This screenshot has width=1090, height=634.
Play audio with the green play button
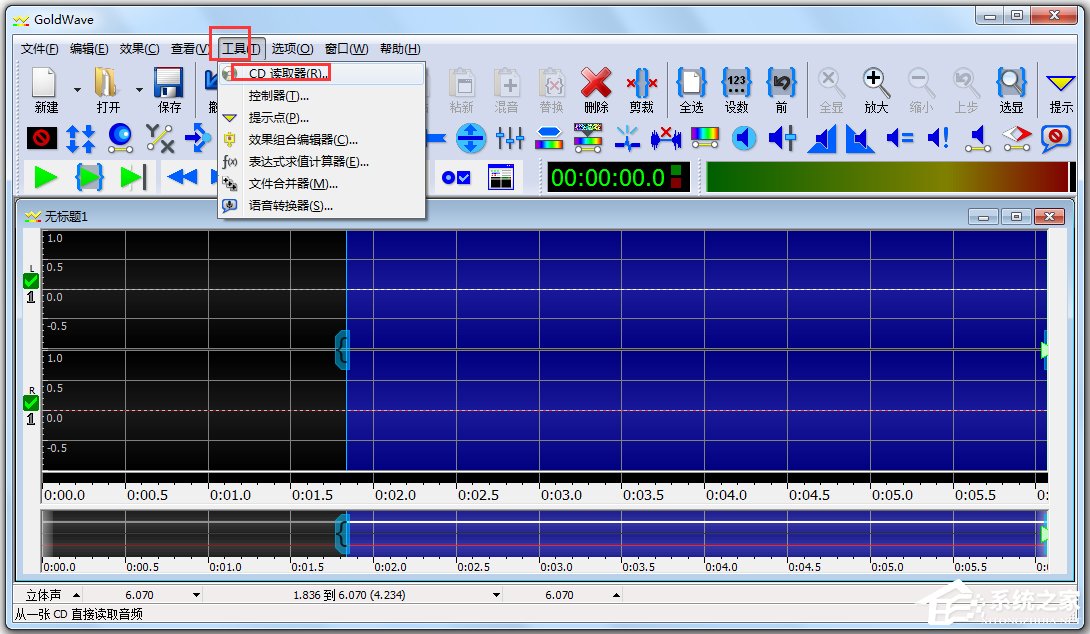coord(45,178)
